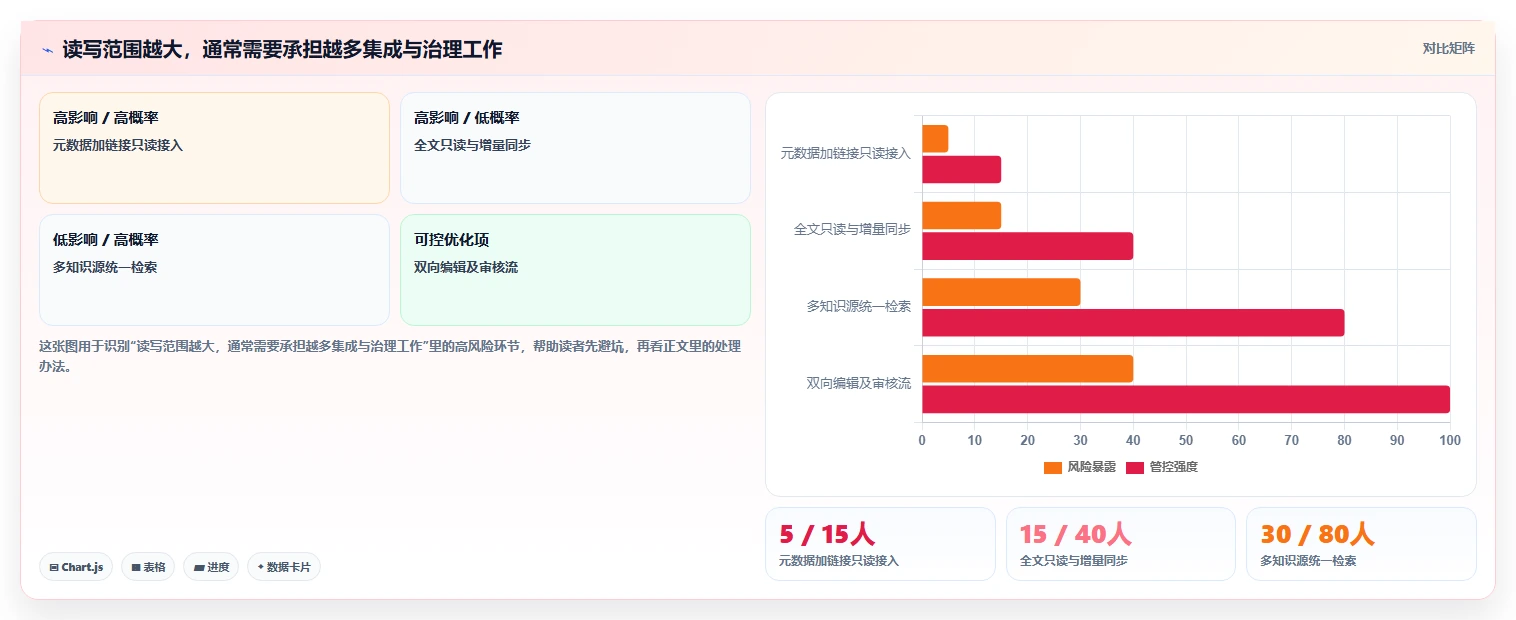Click the orange bar for 多知识源统一检索
This screenshot has width=1516, height=620.
1001,292
